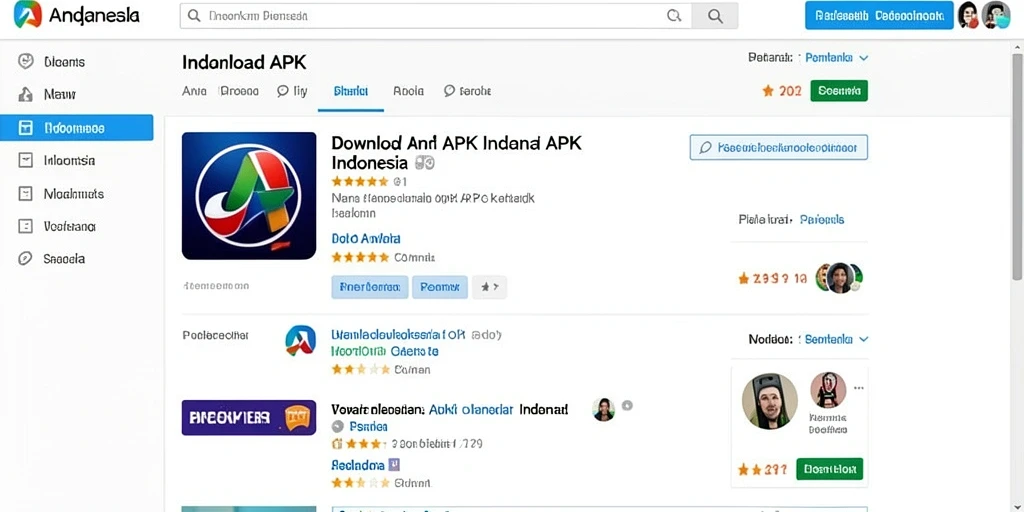The width and height of the screenshot is (1024, 512).
Task: Open the smaller round avatar in card
Action: 828,390
